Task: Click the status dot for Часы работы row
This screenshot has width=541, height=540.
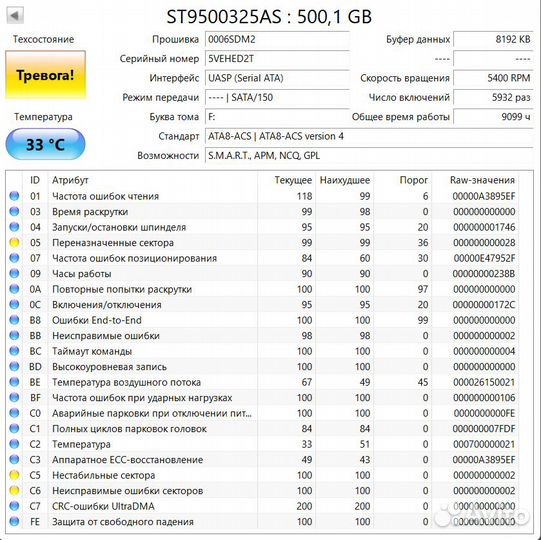Action: point(14,274)
